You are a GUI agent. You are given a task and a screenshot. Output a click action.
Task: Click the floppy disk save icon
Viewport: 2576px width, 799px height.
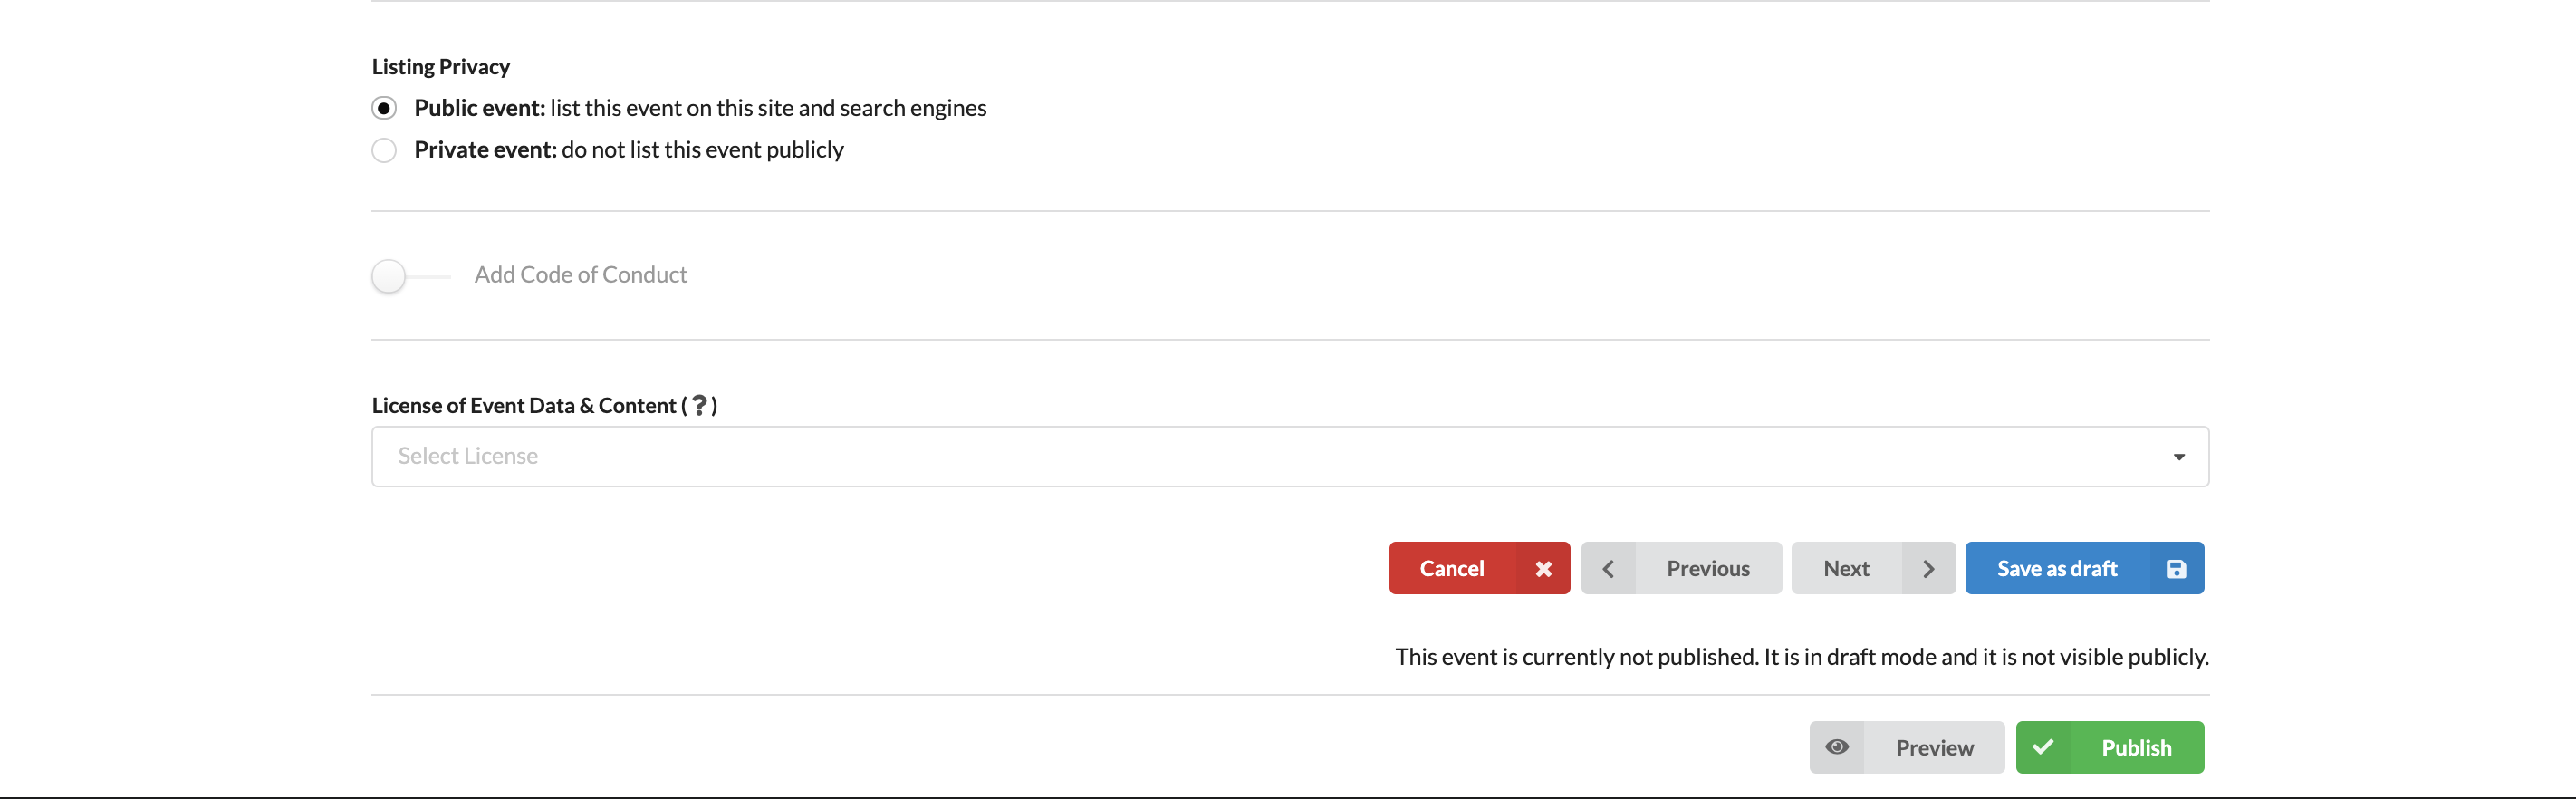click(2176, 568)
